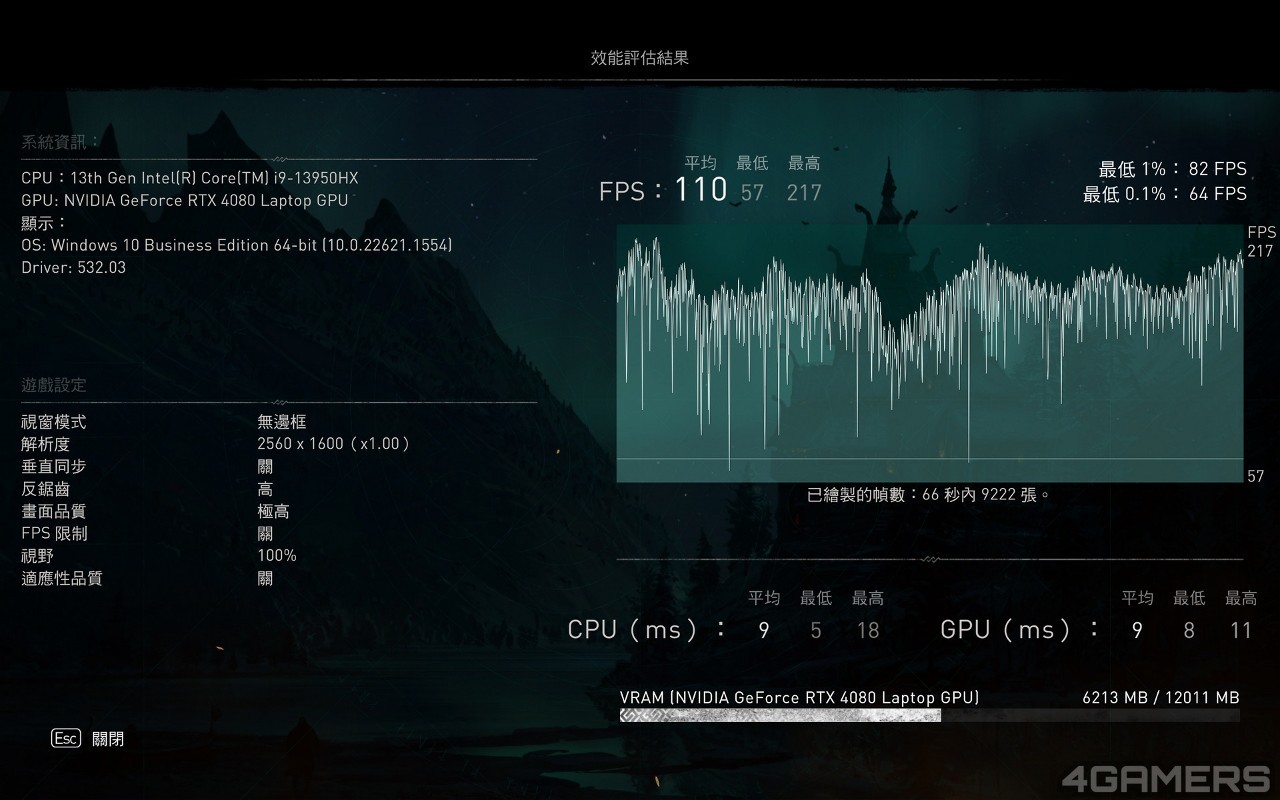Click the OS Windows 10 Business Edition line
This screenshot has width=1280, height=800.
click(x=237, y=245)
